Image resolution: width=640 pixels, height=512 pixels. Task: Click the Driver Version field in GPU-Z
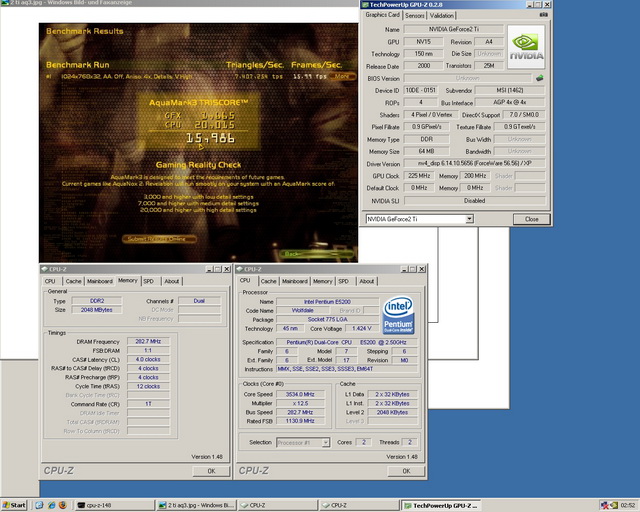[474, 163]
